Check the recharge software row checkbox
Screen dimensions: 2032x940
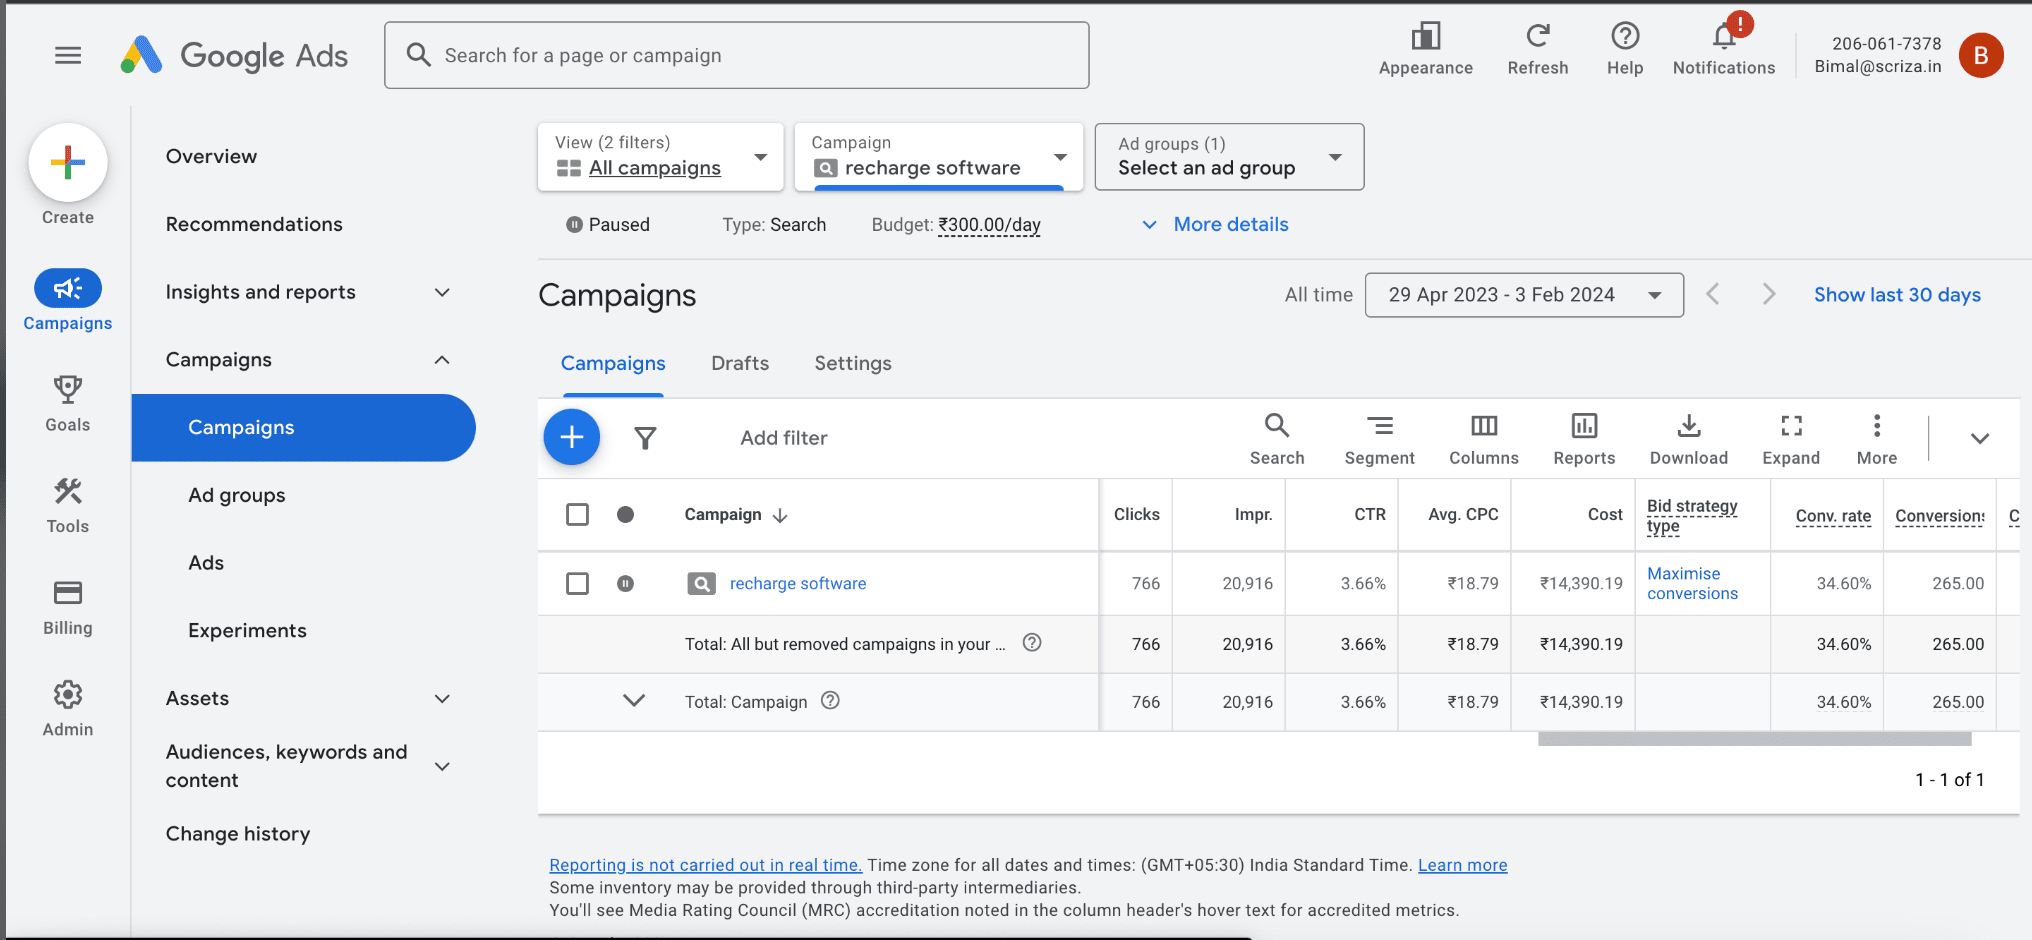[577, 583]
